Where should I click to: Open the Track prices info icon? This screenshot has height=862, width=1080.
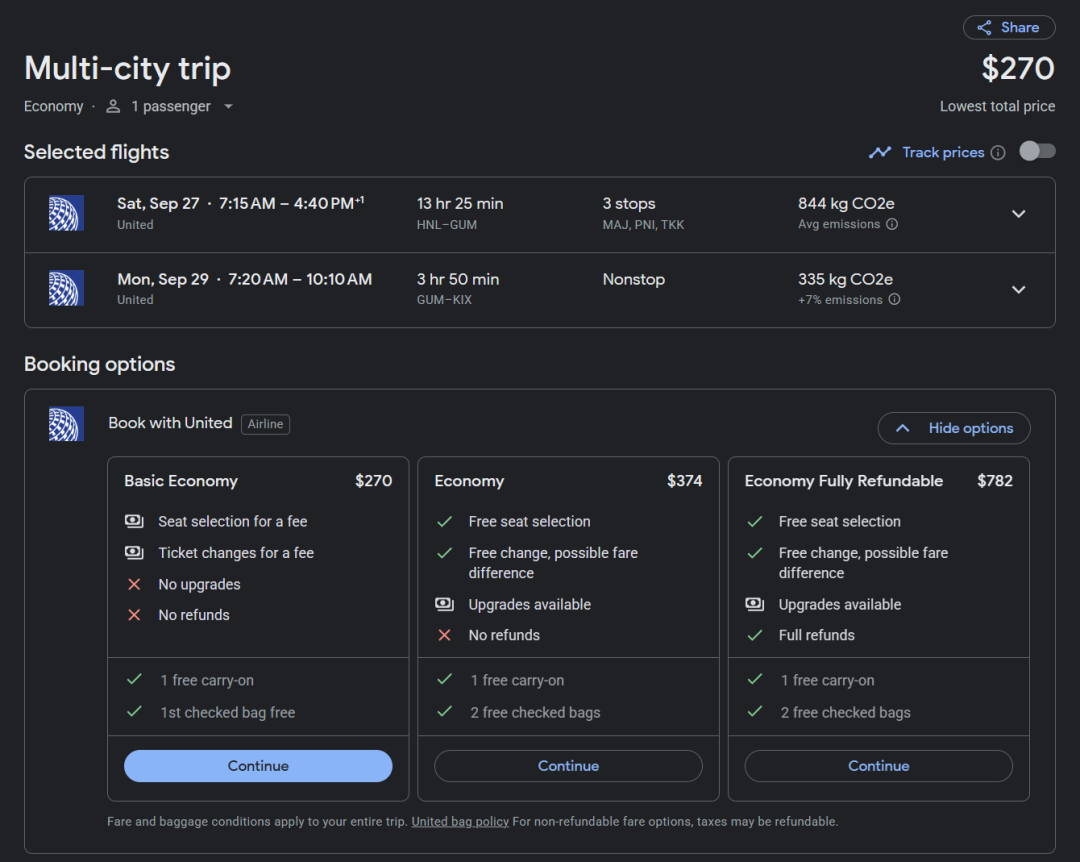point(997,153)
